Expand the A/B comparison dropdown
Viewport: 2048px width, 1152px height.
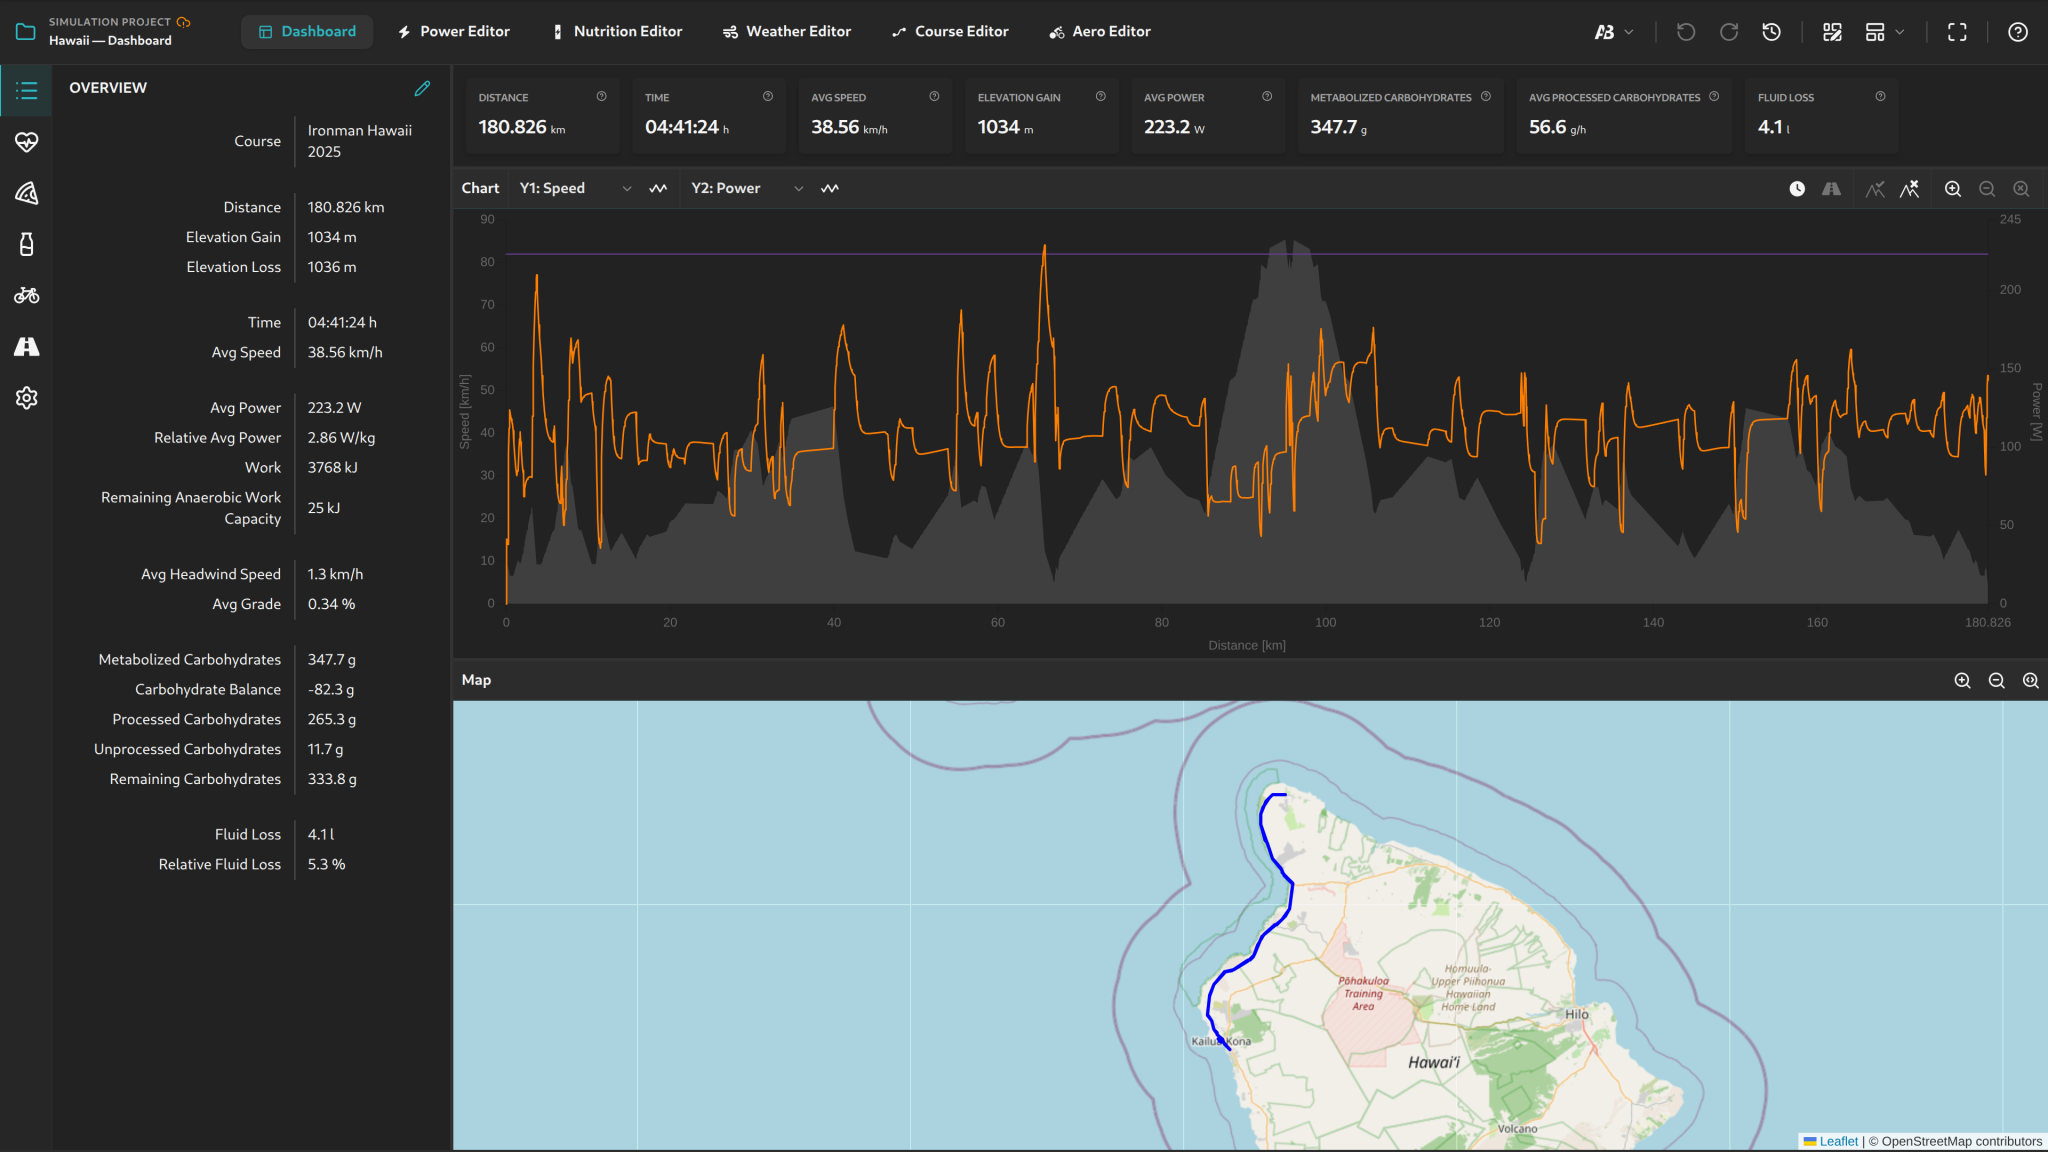click(1614, 32)
